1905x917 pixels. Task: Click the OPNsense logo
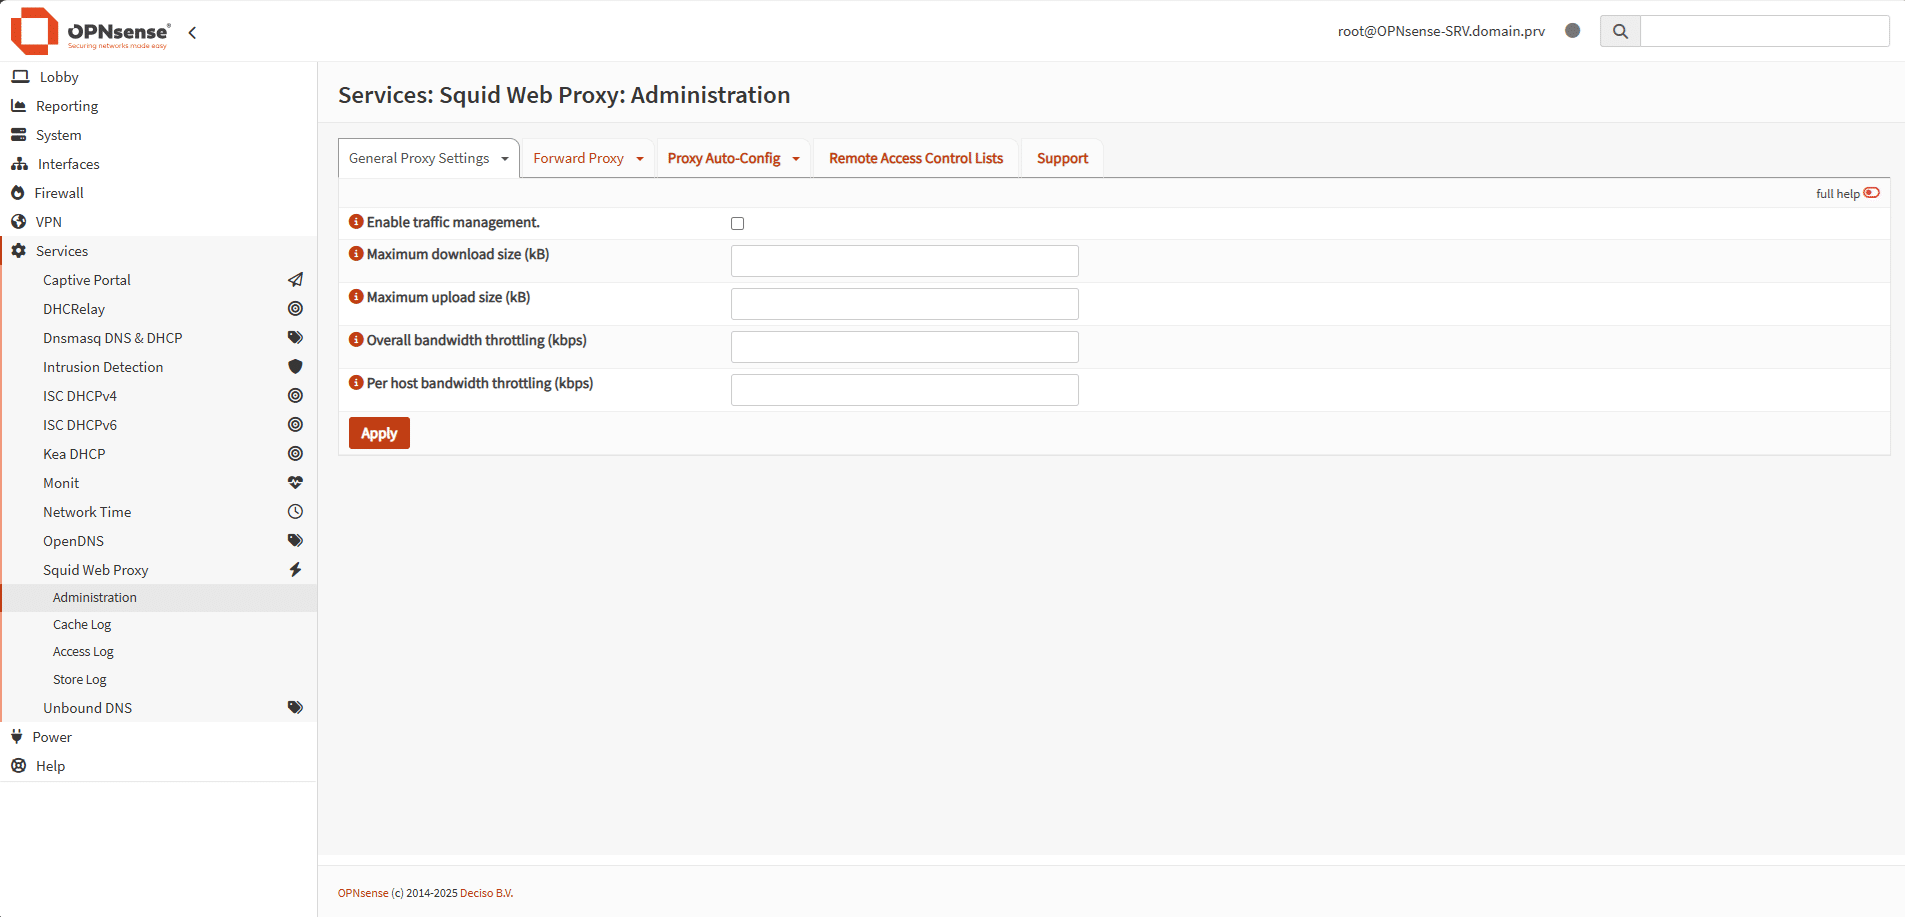tap(90, 31)
